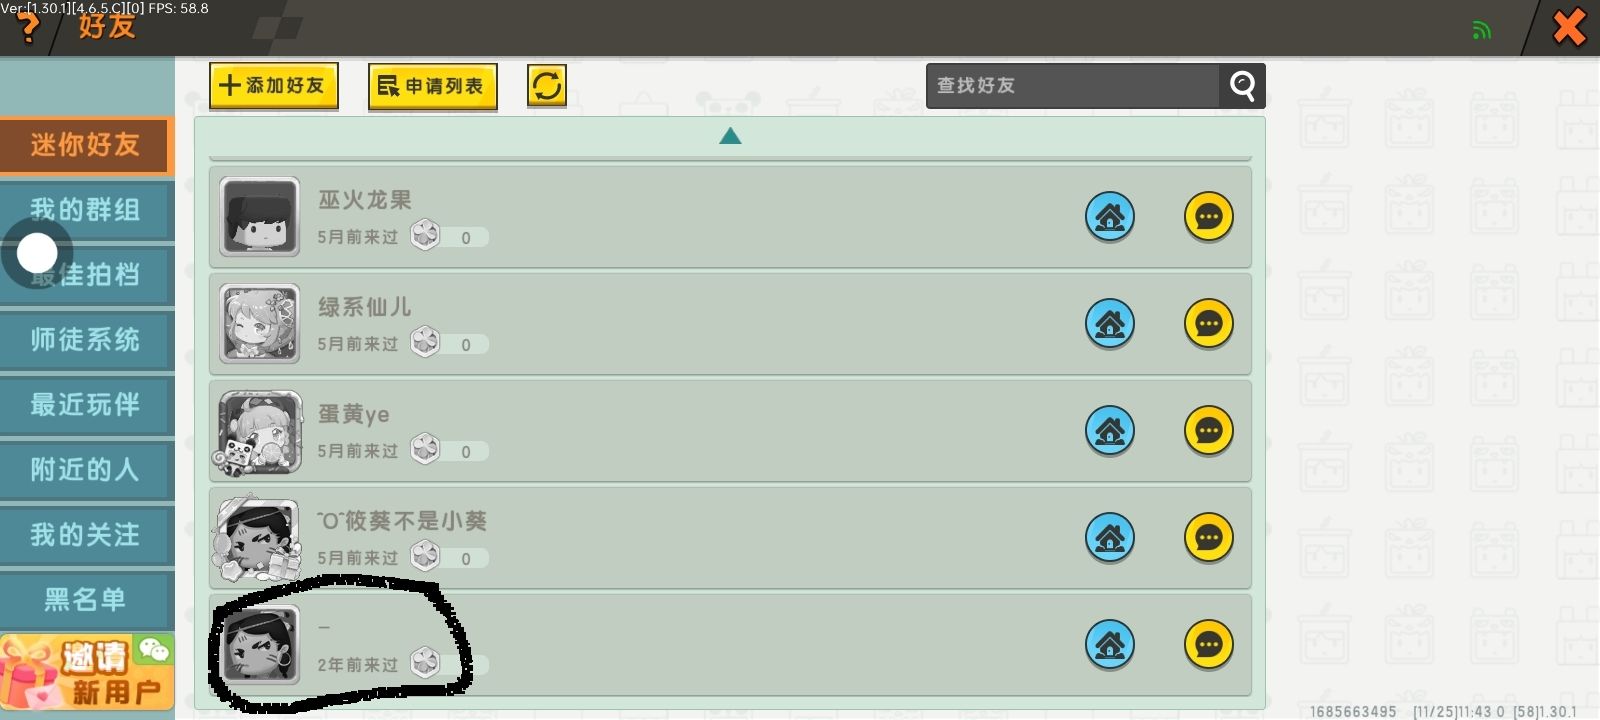Focus the 查找好友 search field
Image resolution: width=1600 pixels, height=720 pixels.
(x=1073, y=86)
